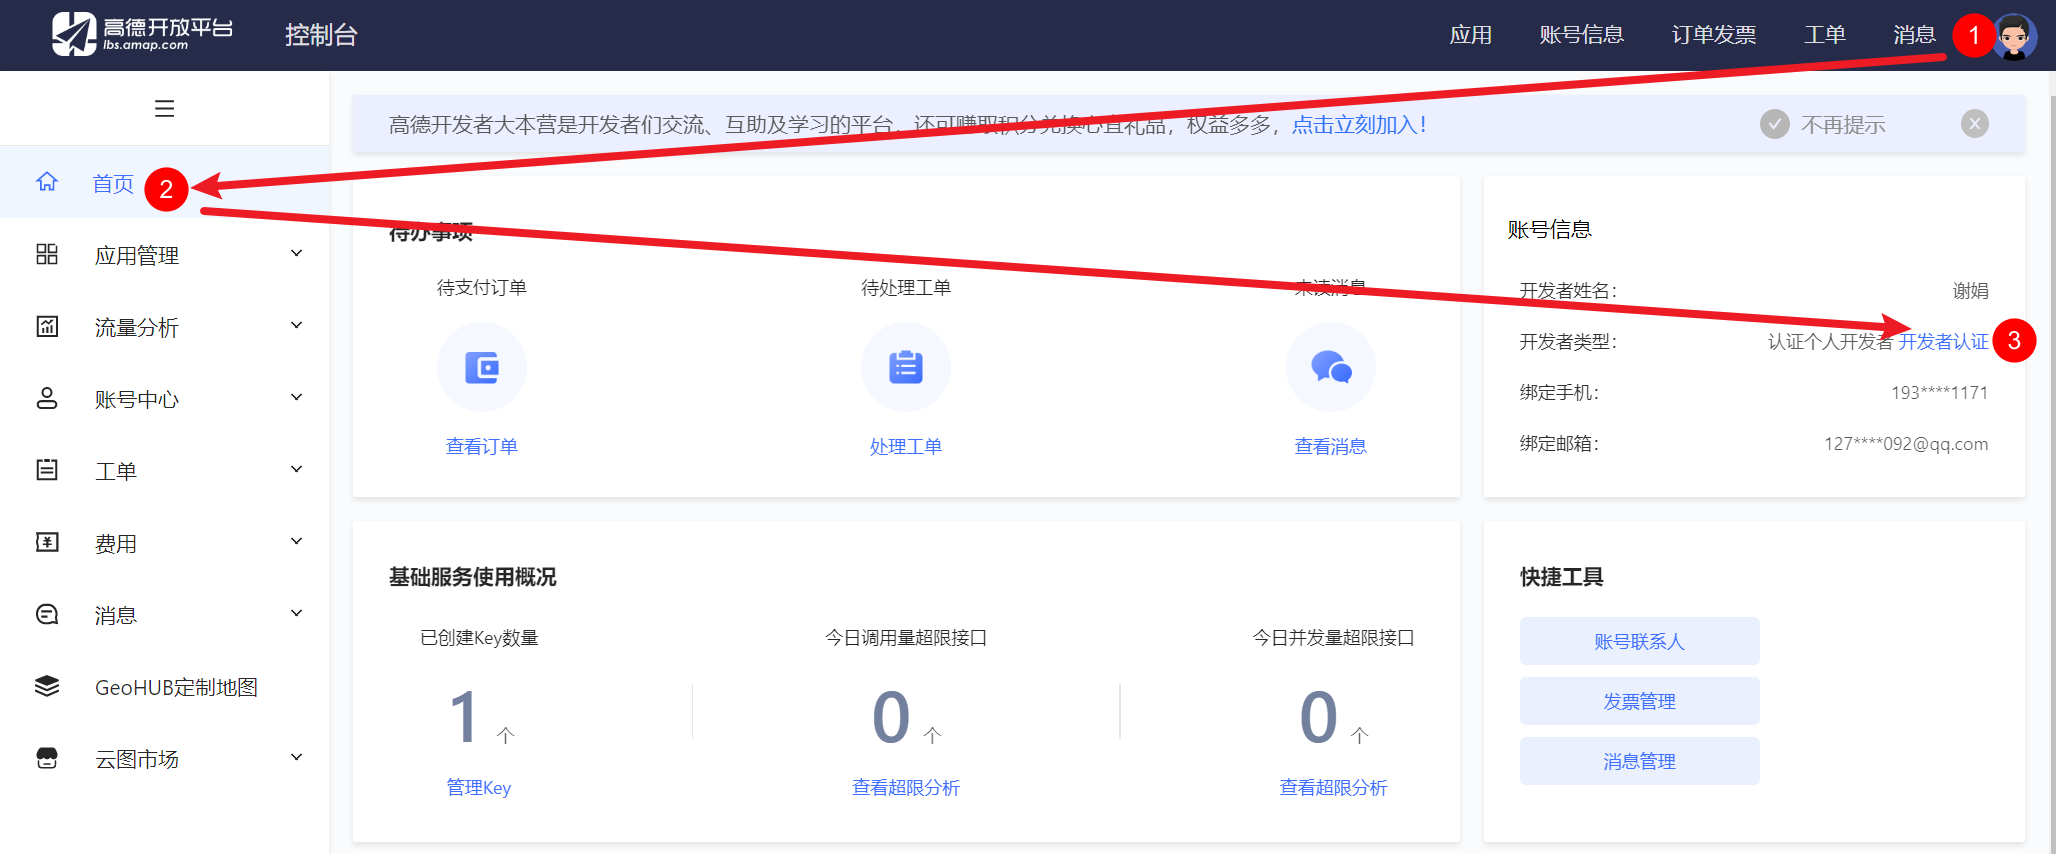Click the 管理Key link

coord(479,788)
